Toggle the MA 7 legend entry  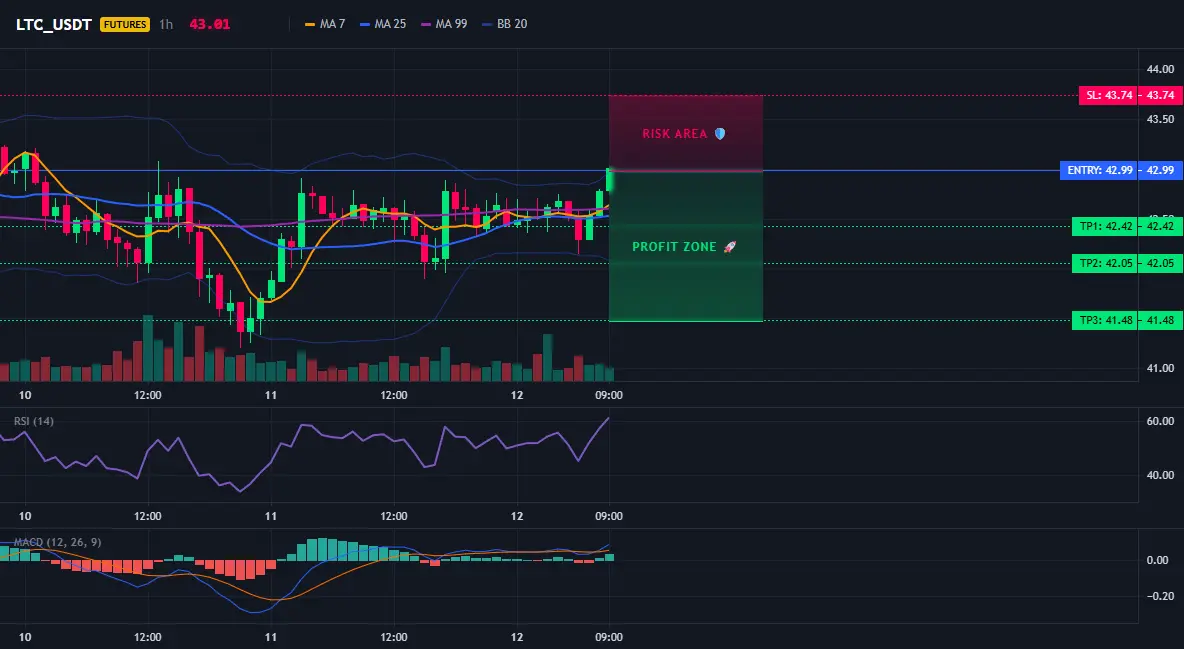click(x=325, y=24)
